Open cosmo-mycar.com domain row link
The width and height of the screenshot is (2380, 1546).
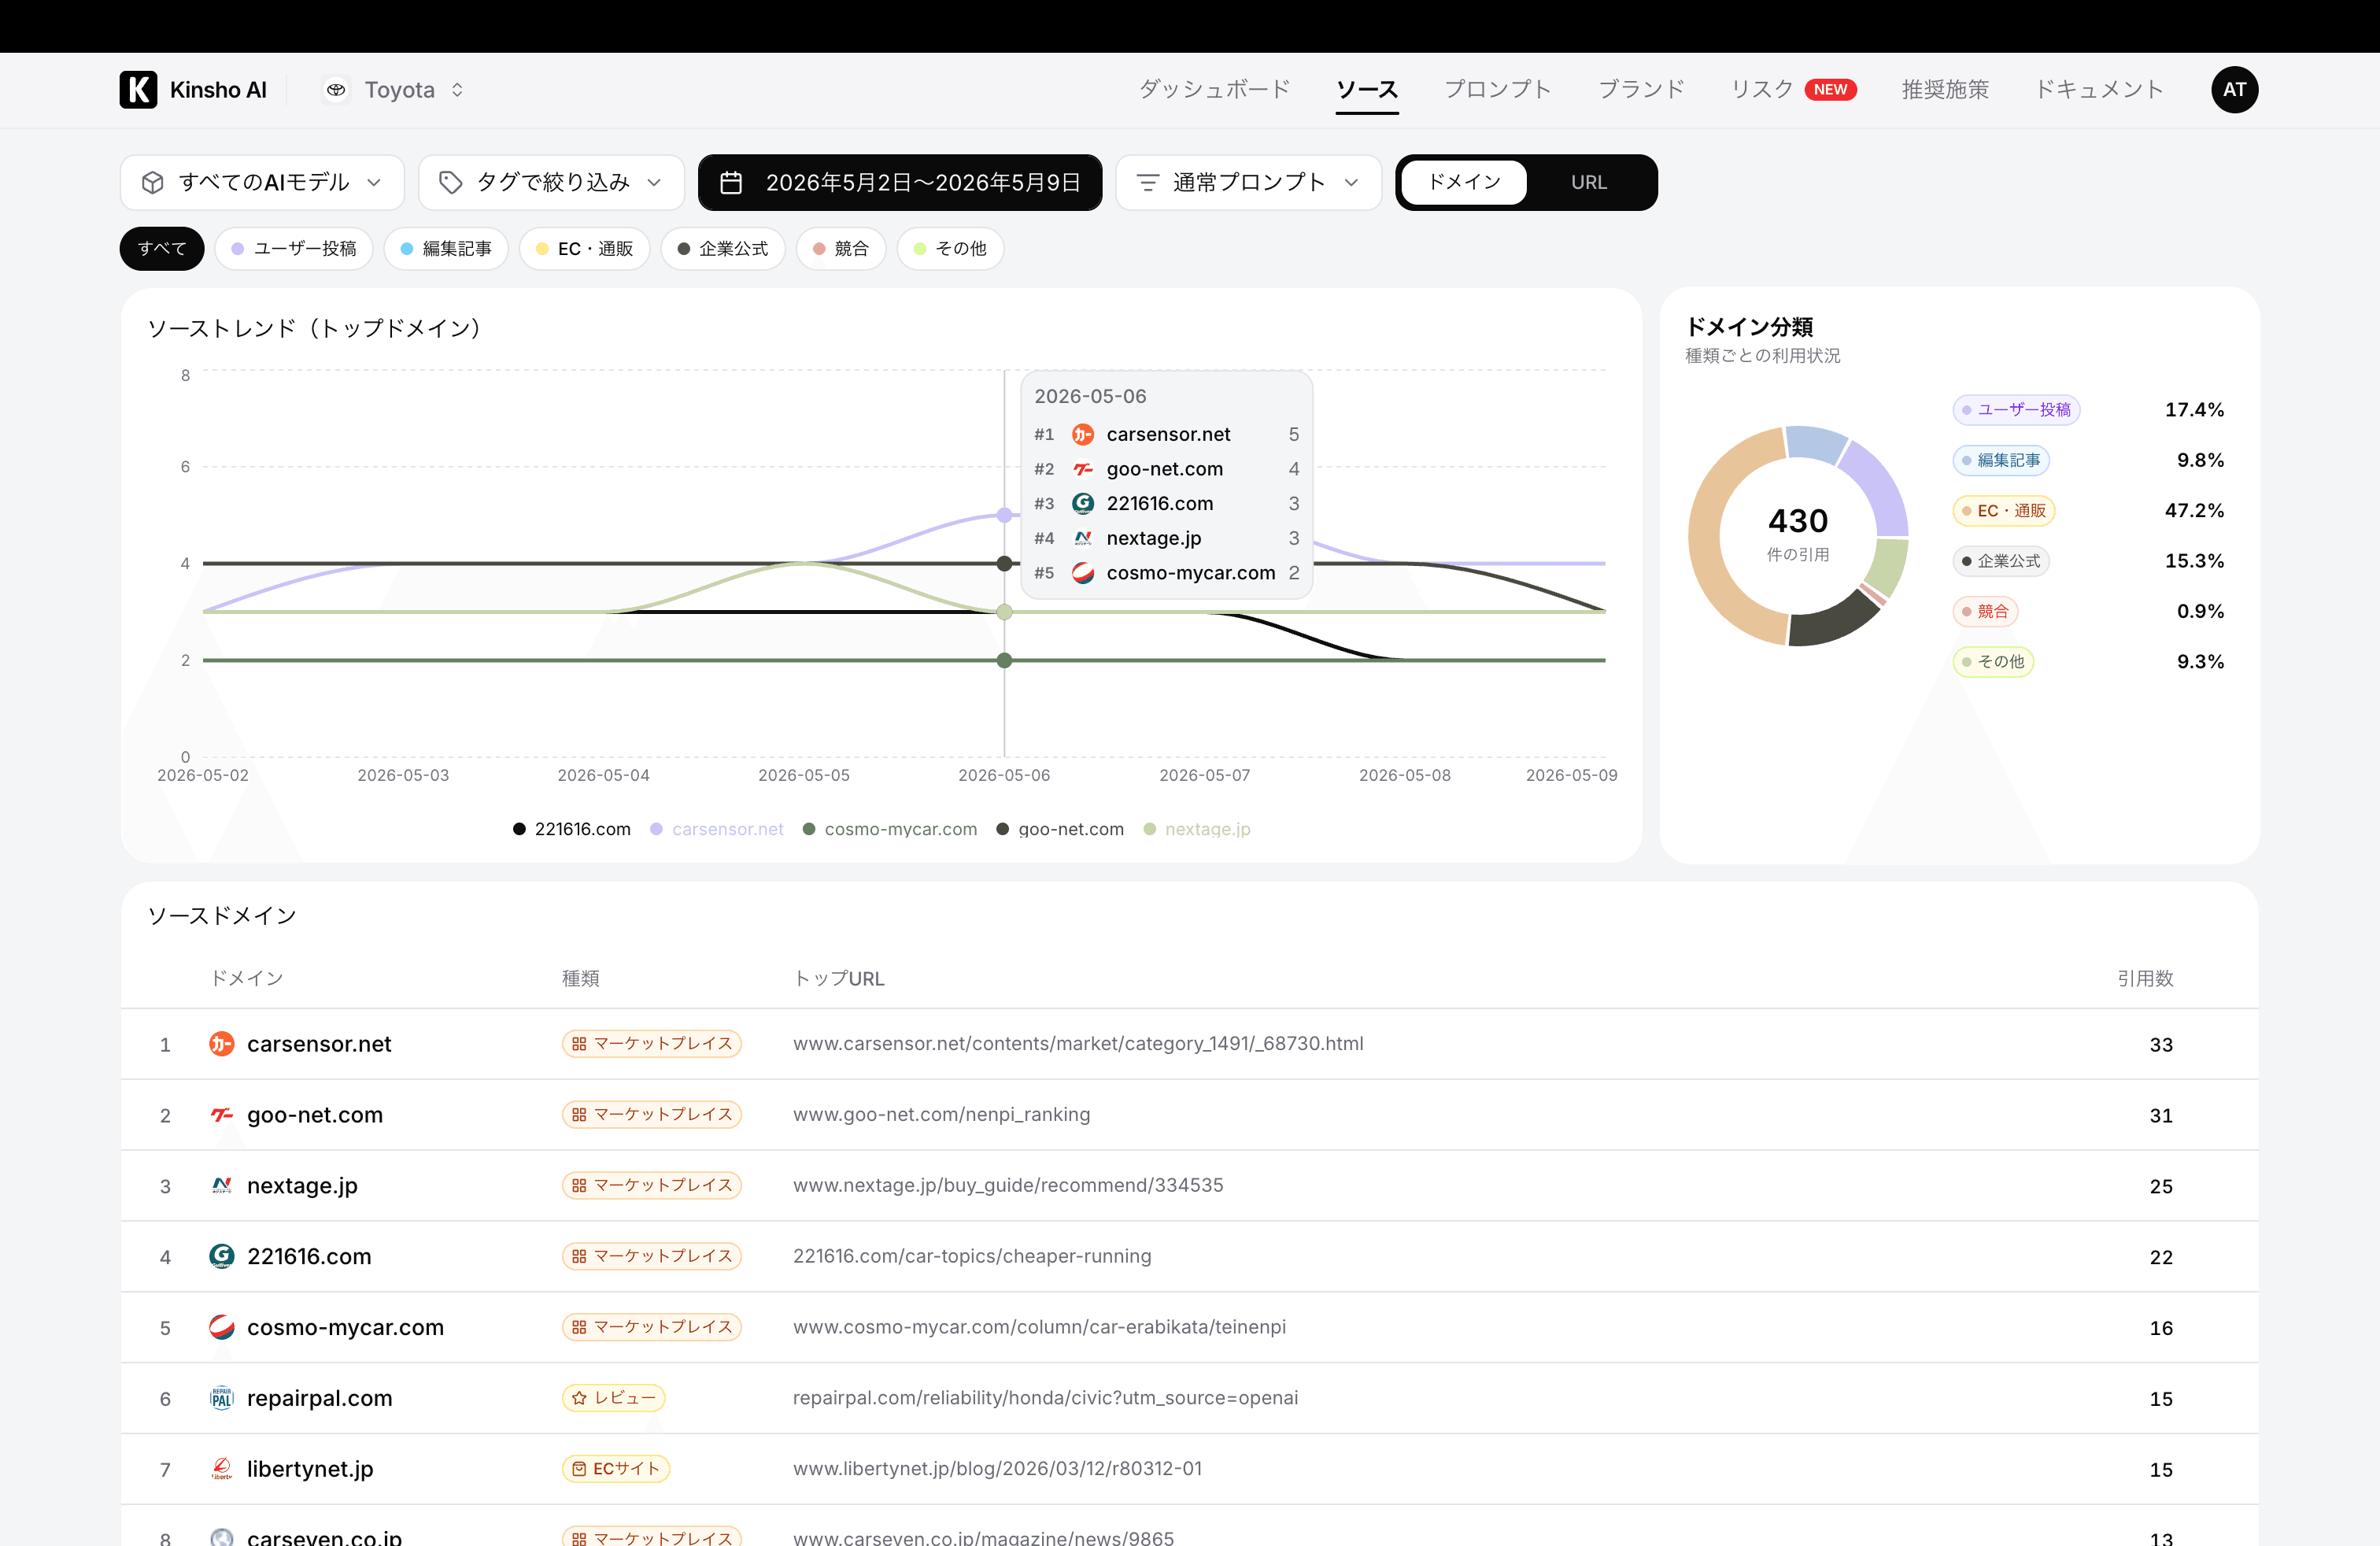tap(345, 1327)
